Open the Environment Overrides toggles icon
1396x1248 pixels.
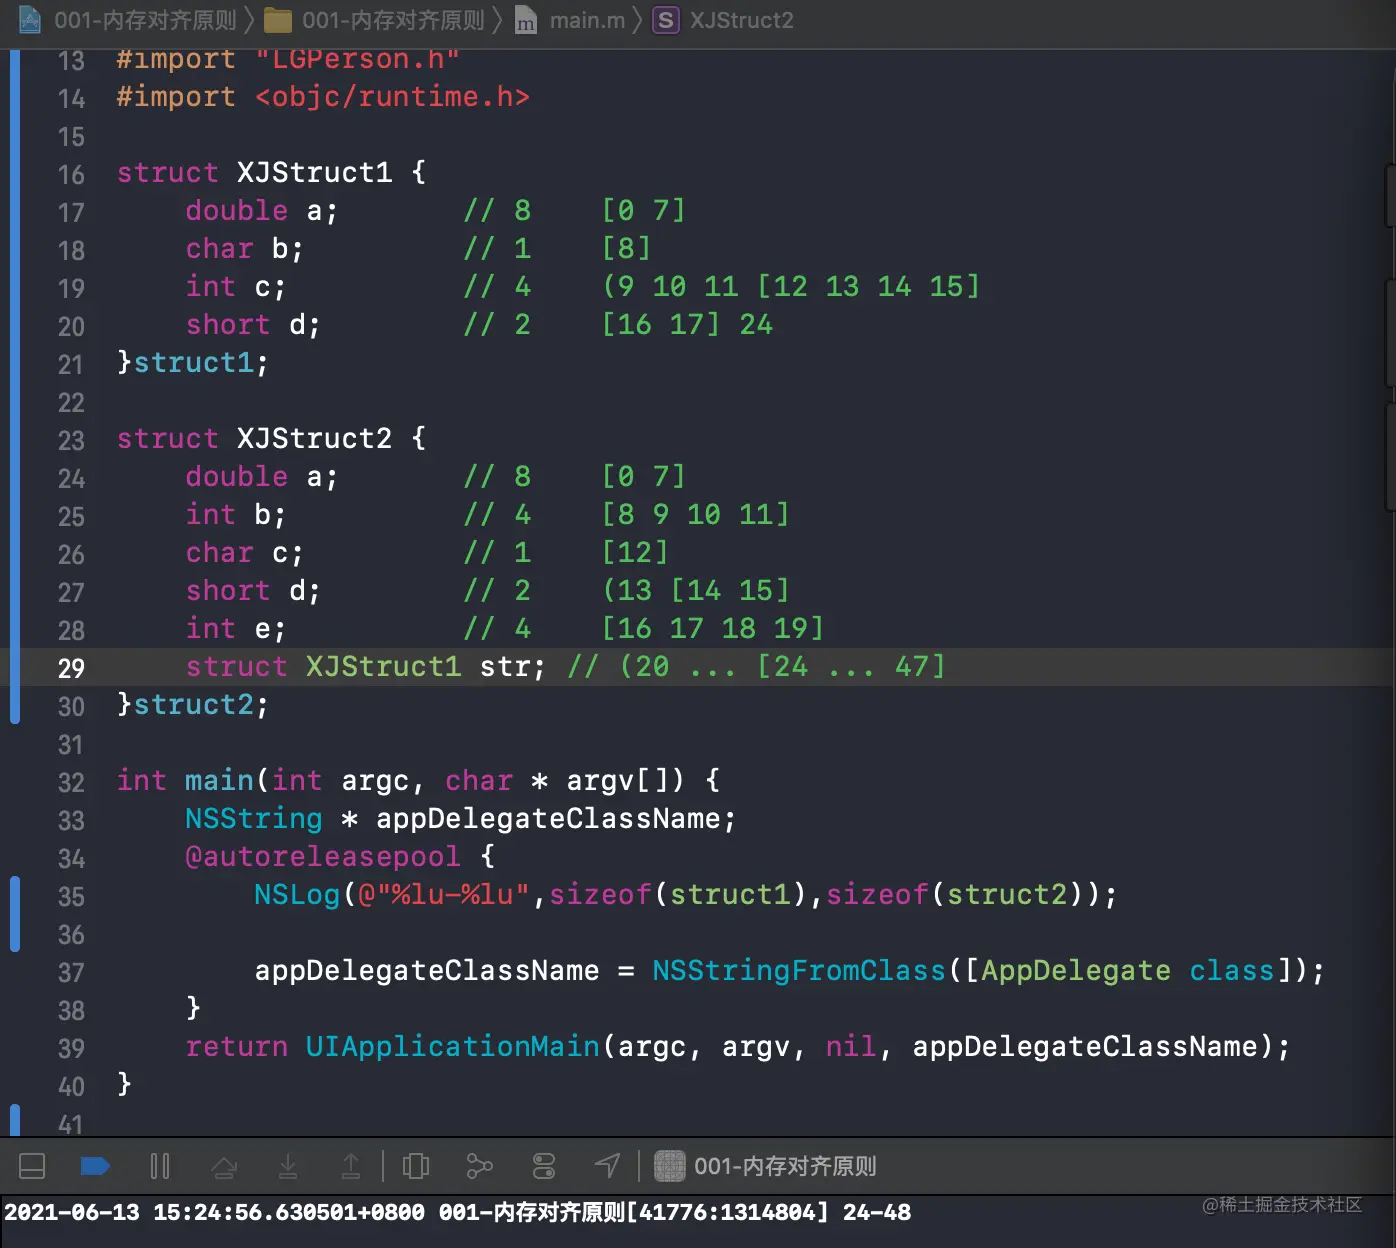544,1166
